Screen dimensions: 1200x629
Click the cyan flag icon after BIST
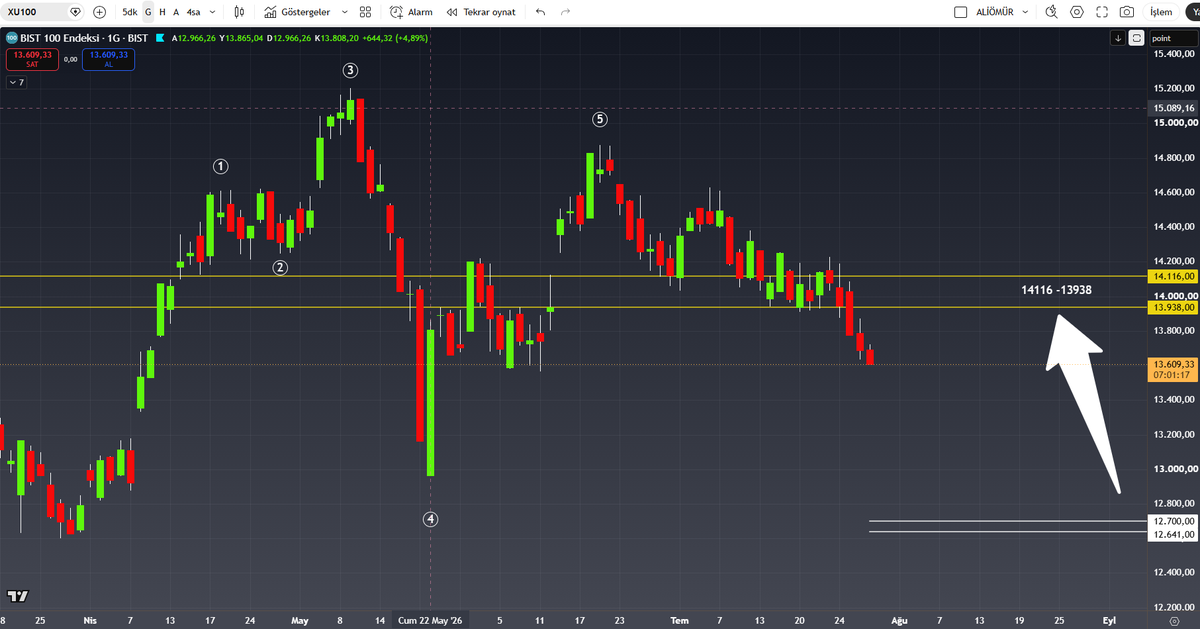tap(160, 38)
